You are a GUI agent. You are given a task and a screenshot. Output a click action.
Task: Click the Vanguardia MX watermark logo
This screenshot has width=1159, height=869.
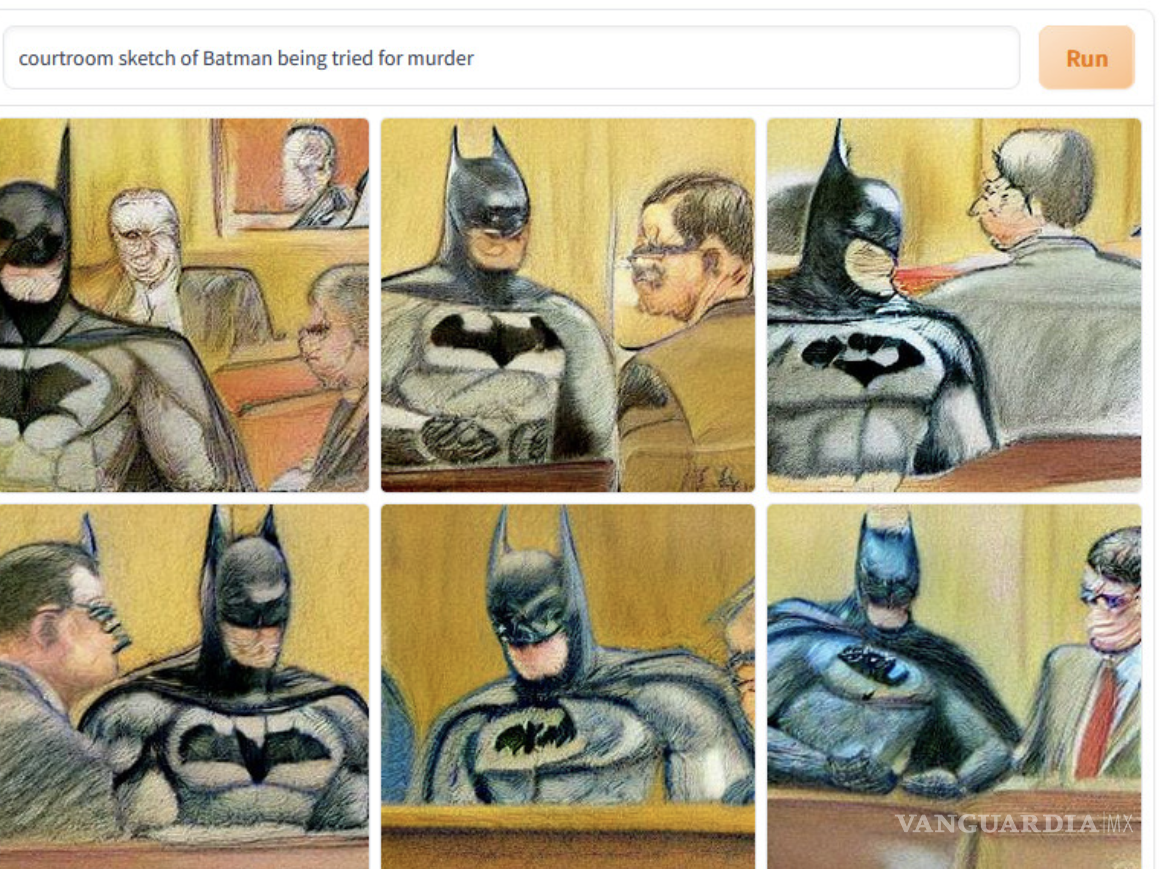1013,823
